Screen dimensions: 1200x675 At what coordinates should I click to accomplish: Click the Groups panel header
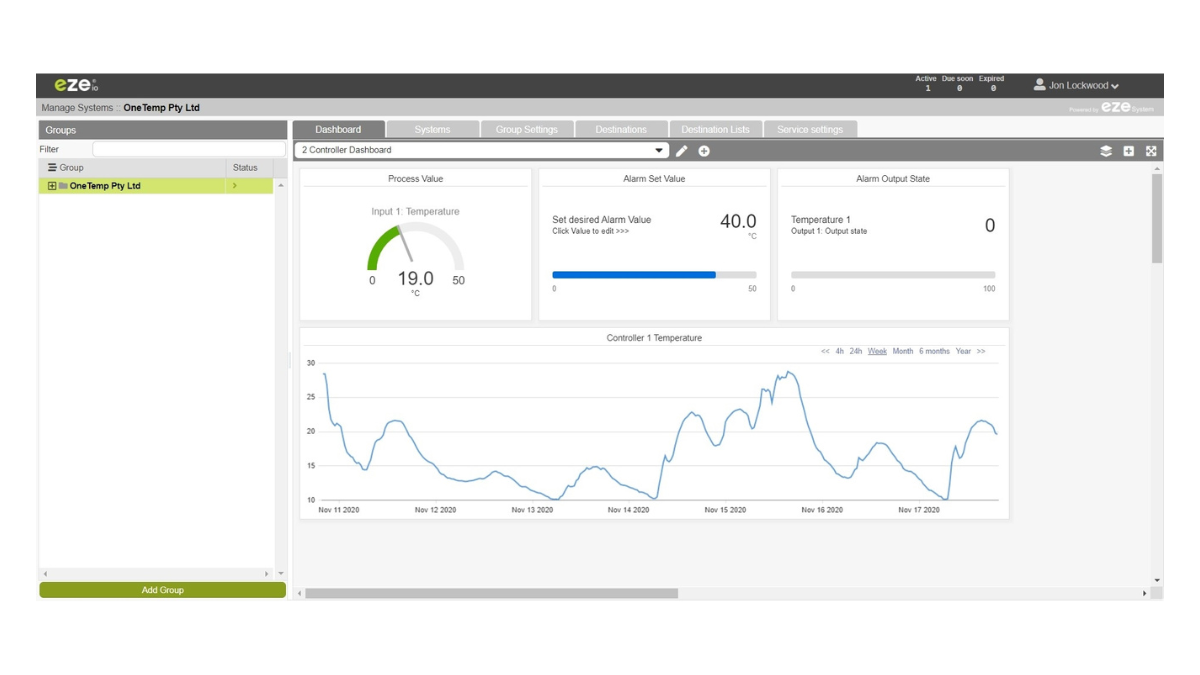tap(162, 130)
